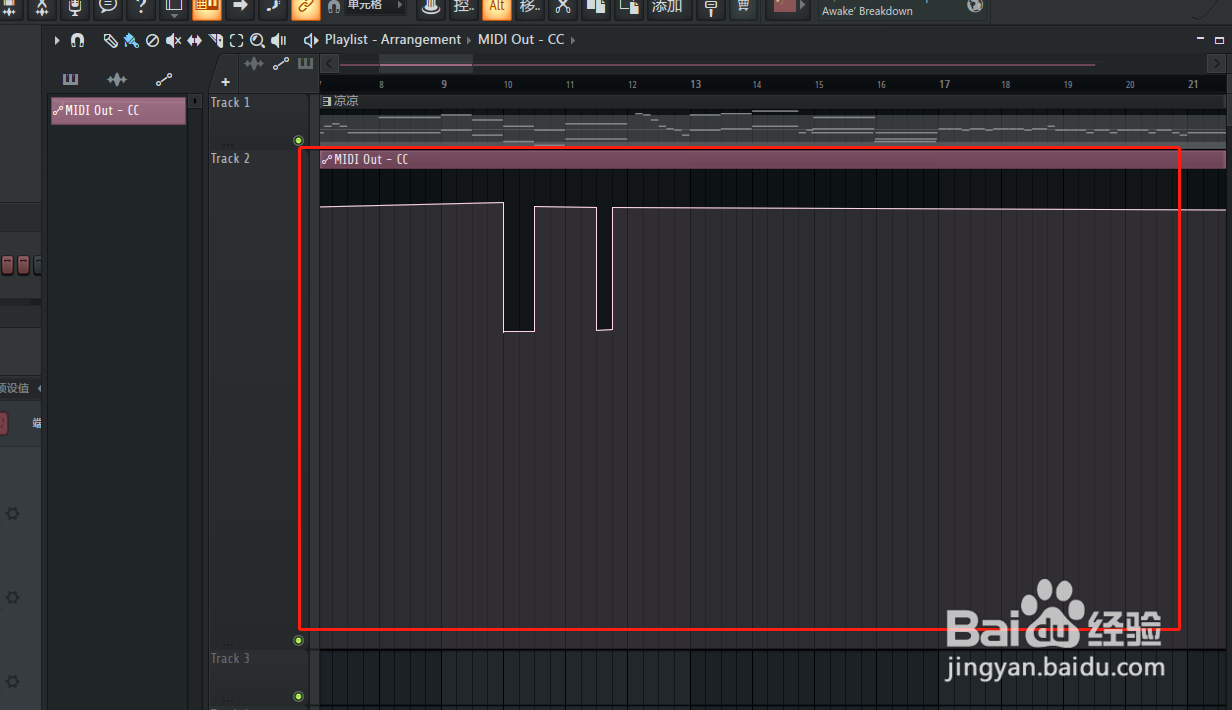
Task: Click bar 21 on the timeline ruler
Action: coord(1193,85)
